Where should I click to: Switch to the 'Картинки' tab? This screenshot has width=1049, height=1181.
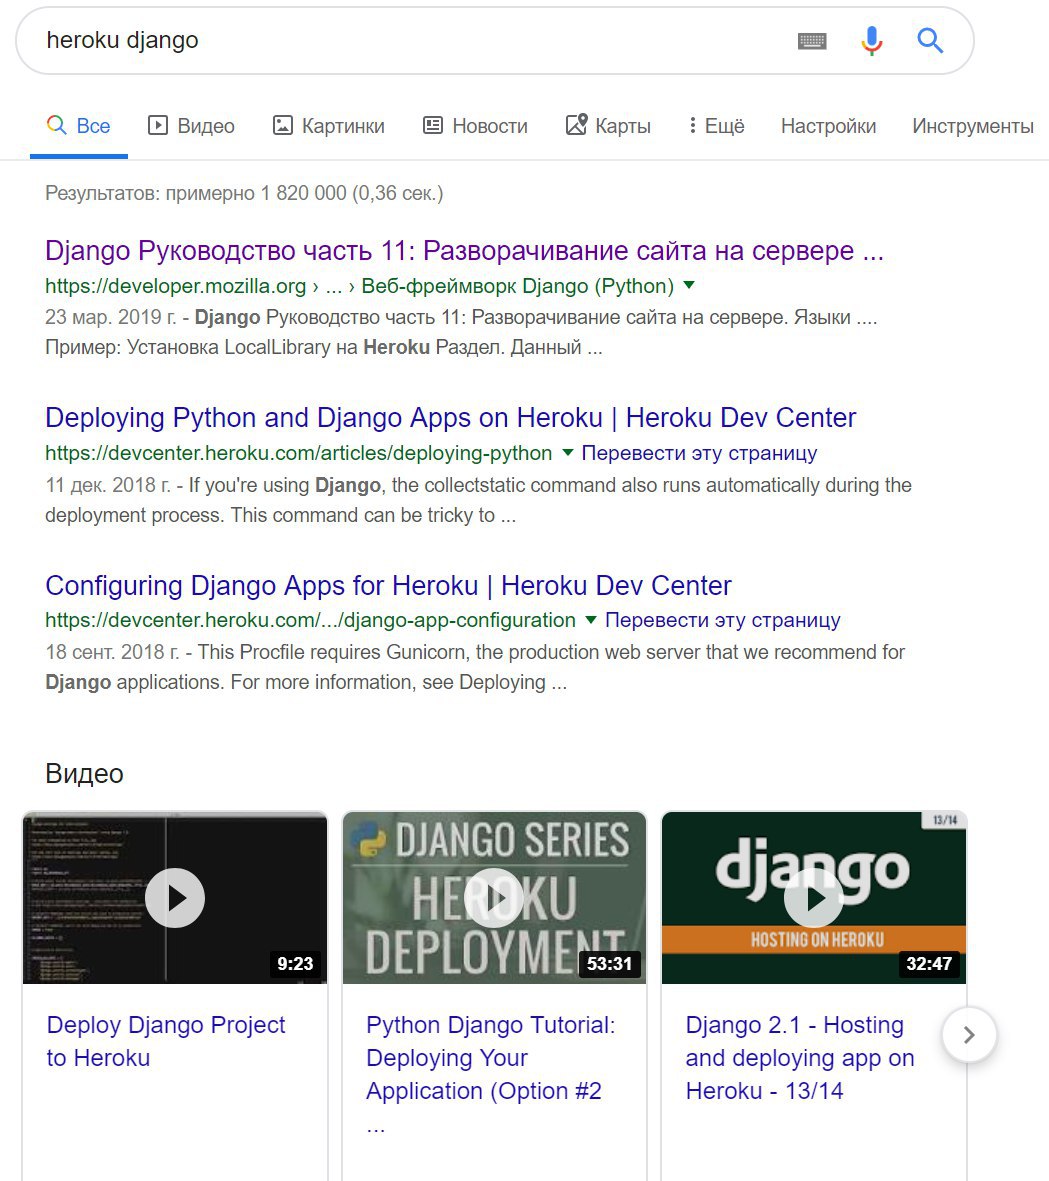tap(328, 126)
